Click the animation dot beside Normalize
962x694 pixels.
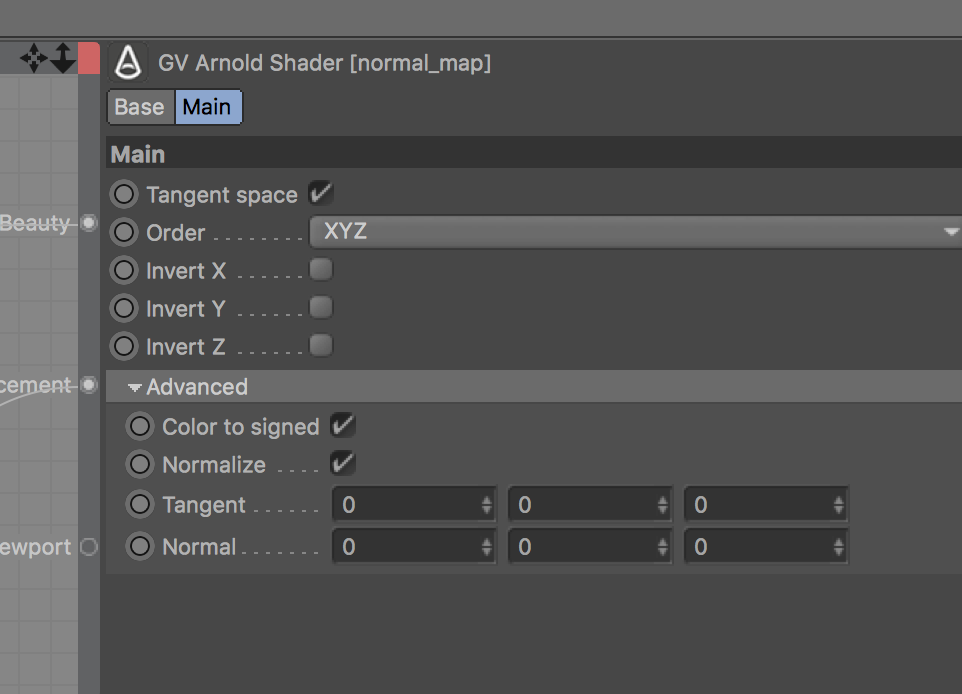[x=140, y=464]
